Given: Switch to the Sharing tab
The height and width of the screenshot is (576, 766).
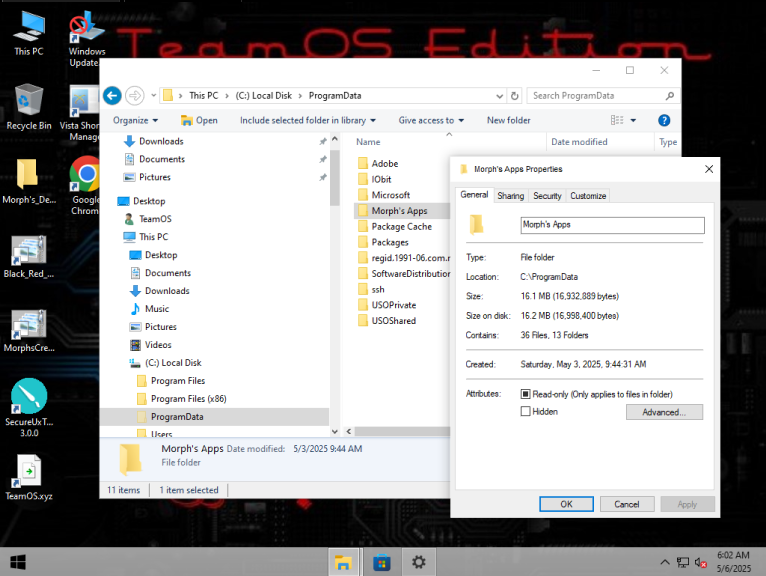Looking at the screenshot, I should click(x=511, y=196).
